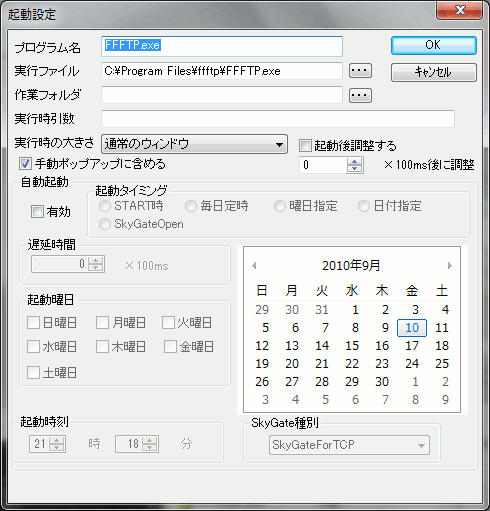490x511 pixels.
Task: Open the SkyGate種別 dropdown
Action: 349,445
